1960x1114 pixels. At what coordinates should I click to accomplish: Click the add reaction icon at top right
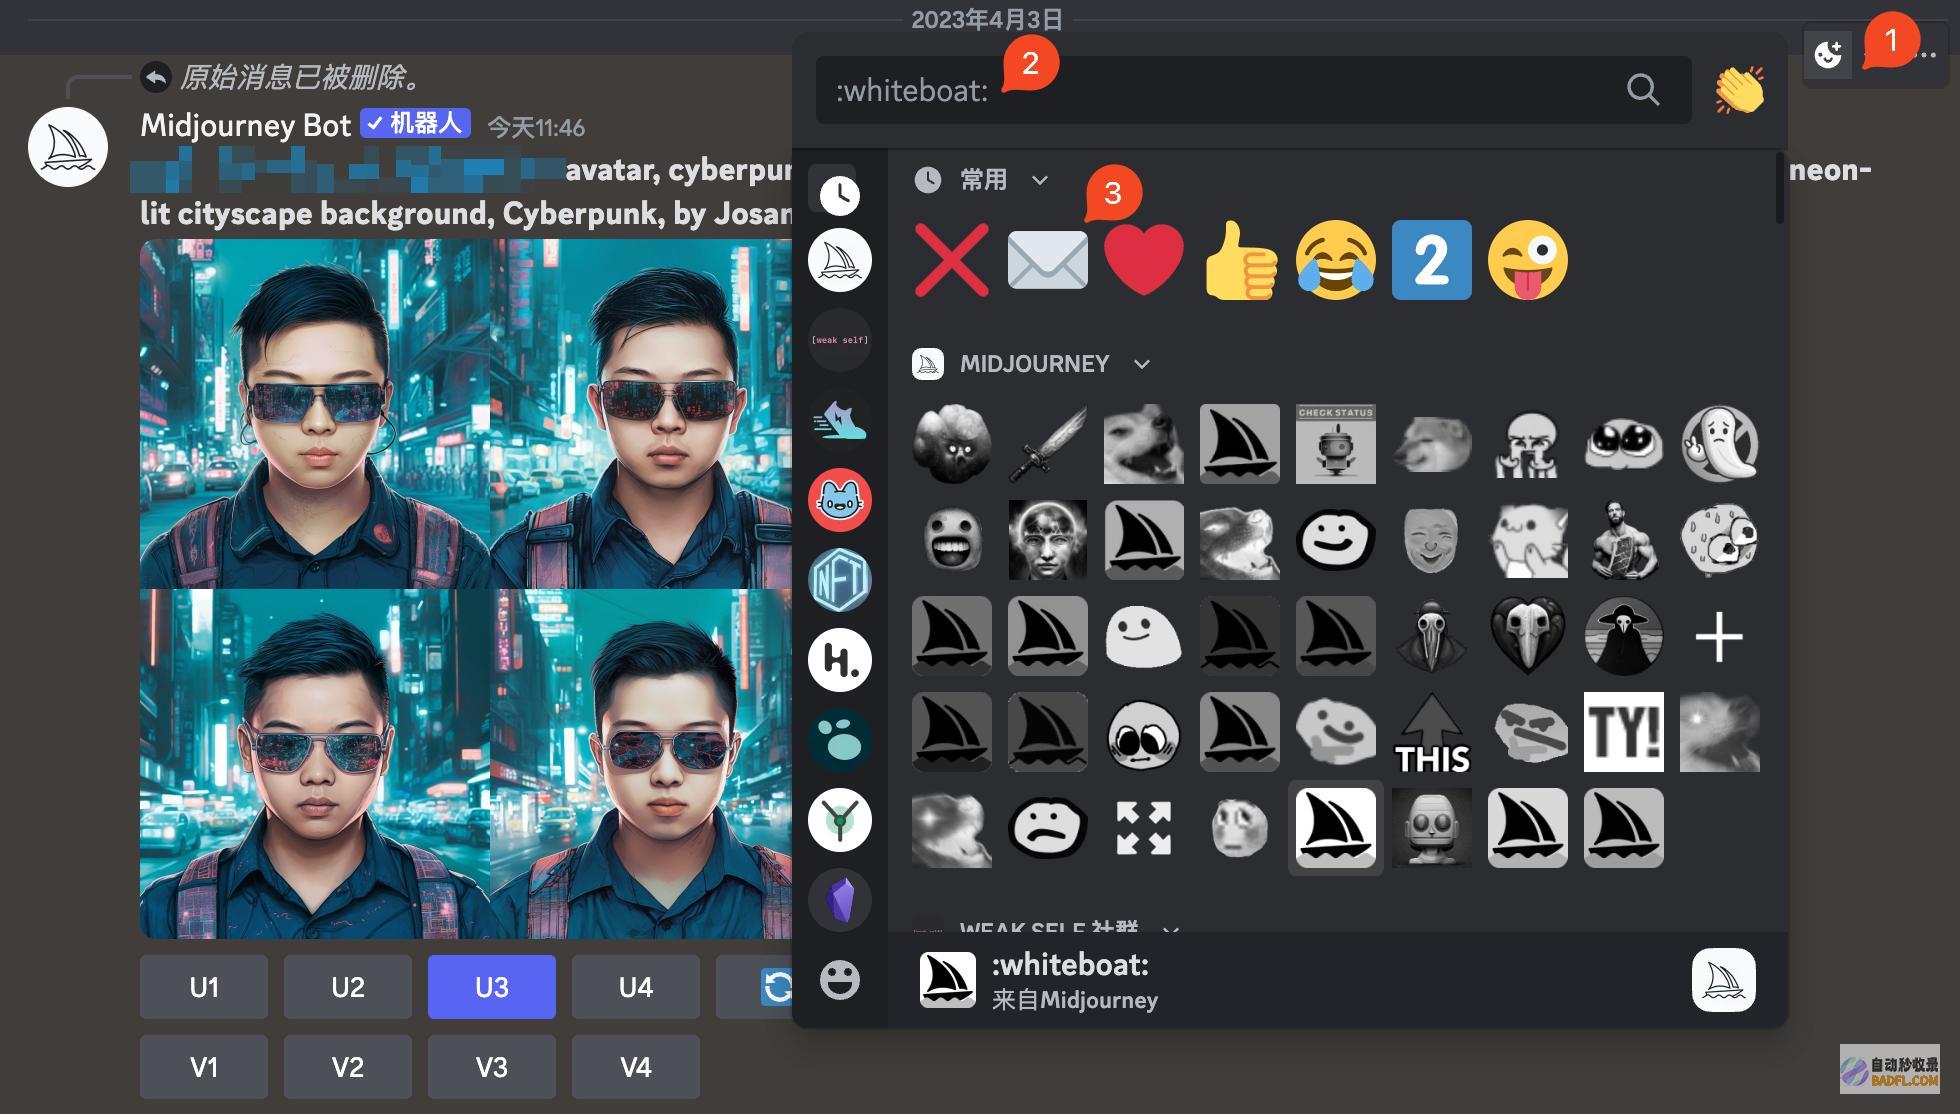click(x=1828, y=54)
